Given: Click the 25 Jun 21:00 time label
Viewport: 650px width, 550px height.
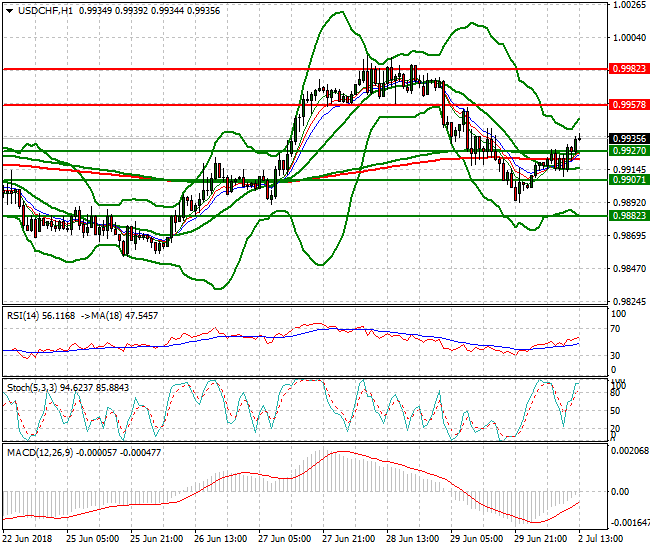Looking at the screenshot, I should 157,539.
